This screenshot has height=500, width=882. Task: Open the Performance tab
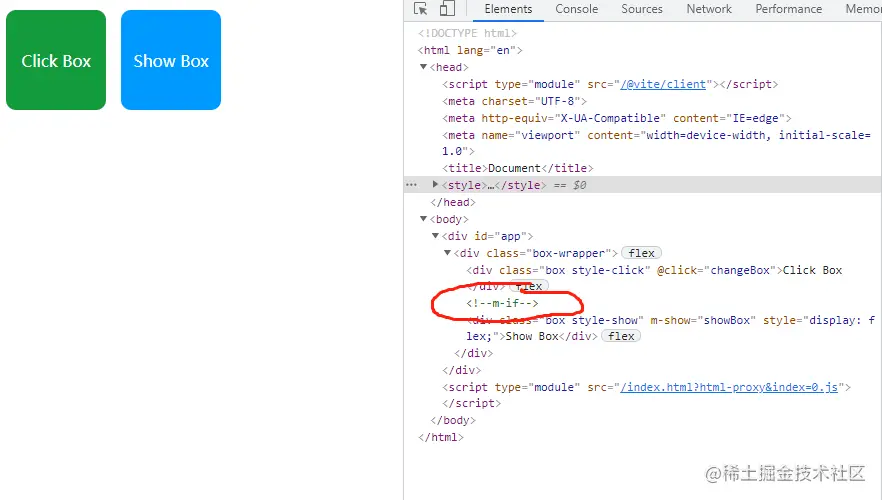point(789,9)
